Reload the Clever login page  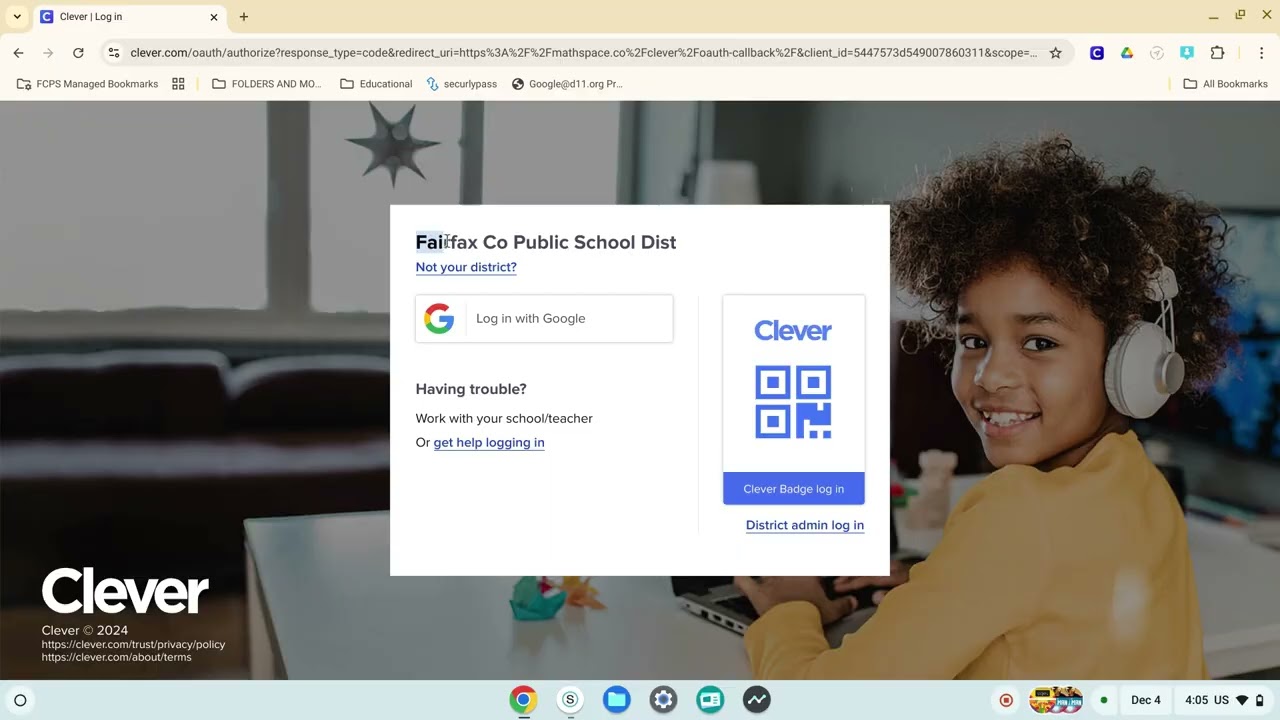click(78, 53)
